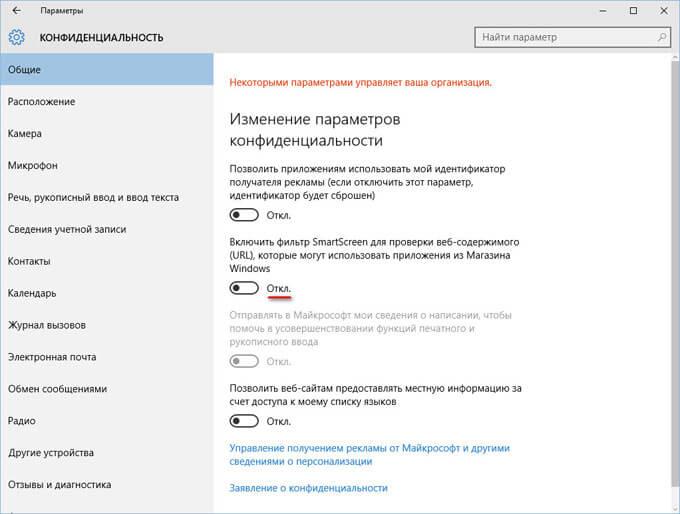
Task: Open Заявление о конфиденциальности link
Action: tap(308, 488)
